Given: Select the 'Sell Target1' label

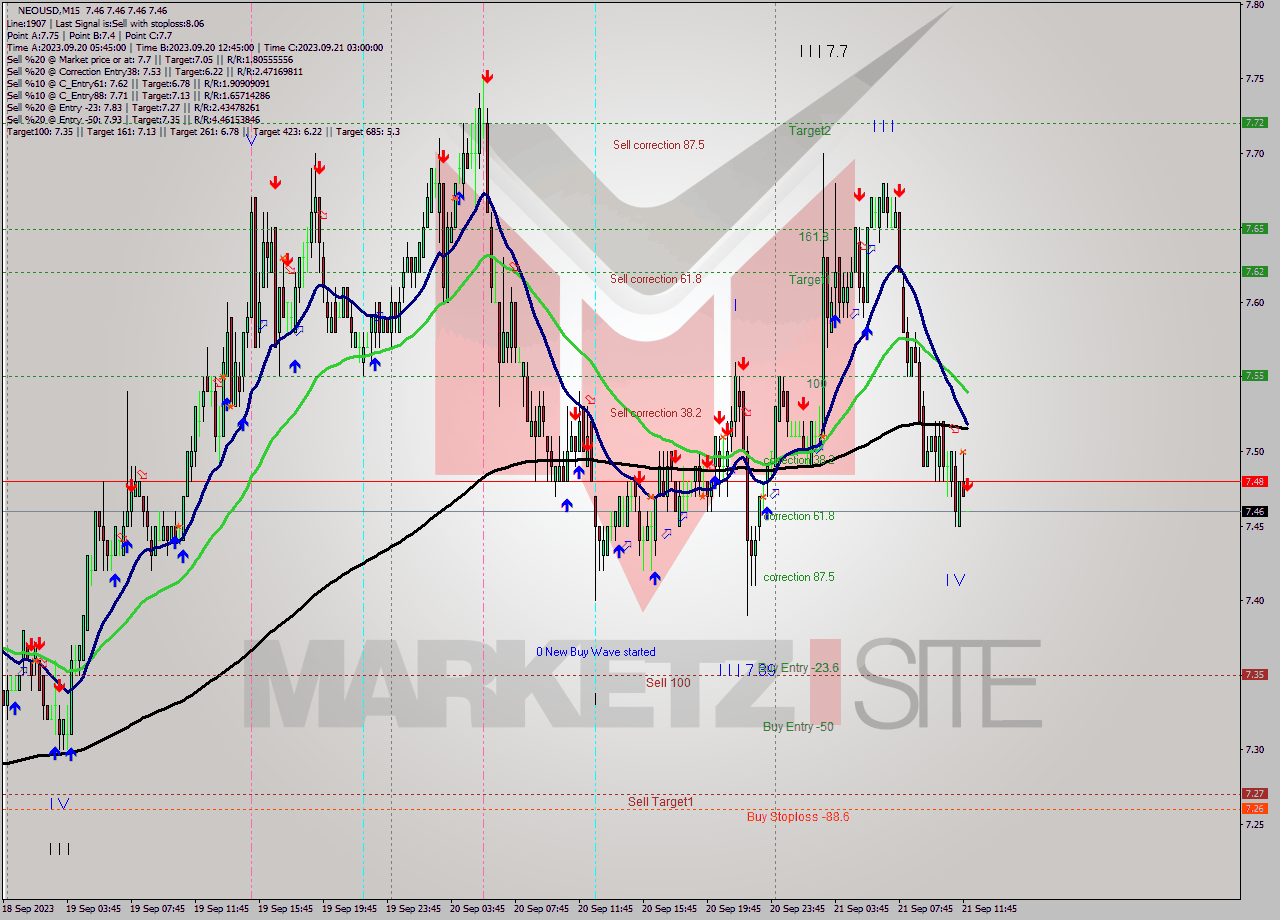Looking at the screenshot, I should click(660, 802).
